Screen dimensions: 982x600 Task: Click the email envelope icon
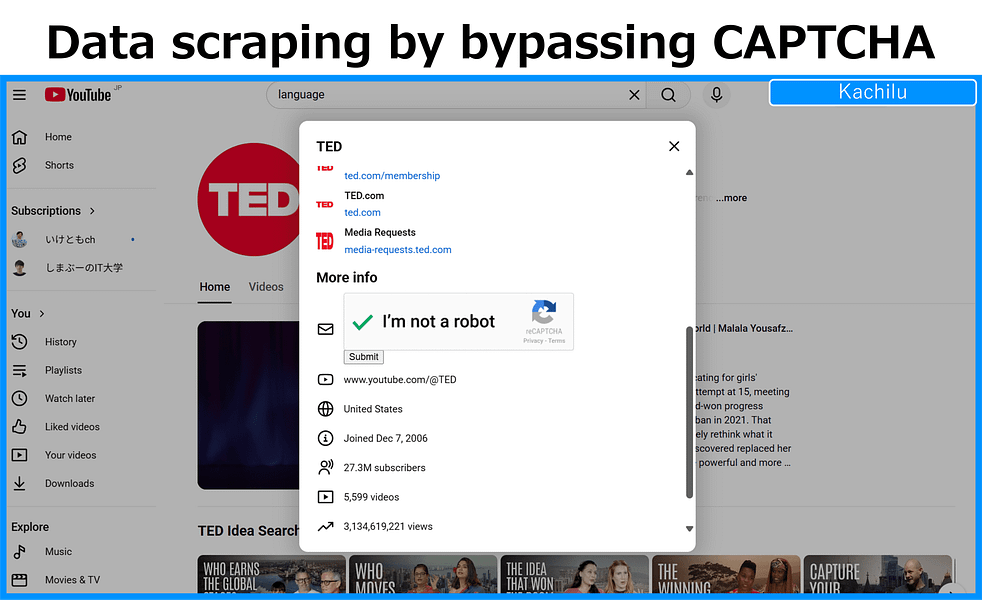[x=326, y=329]
